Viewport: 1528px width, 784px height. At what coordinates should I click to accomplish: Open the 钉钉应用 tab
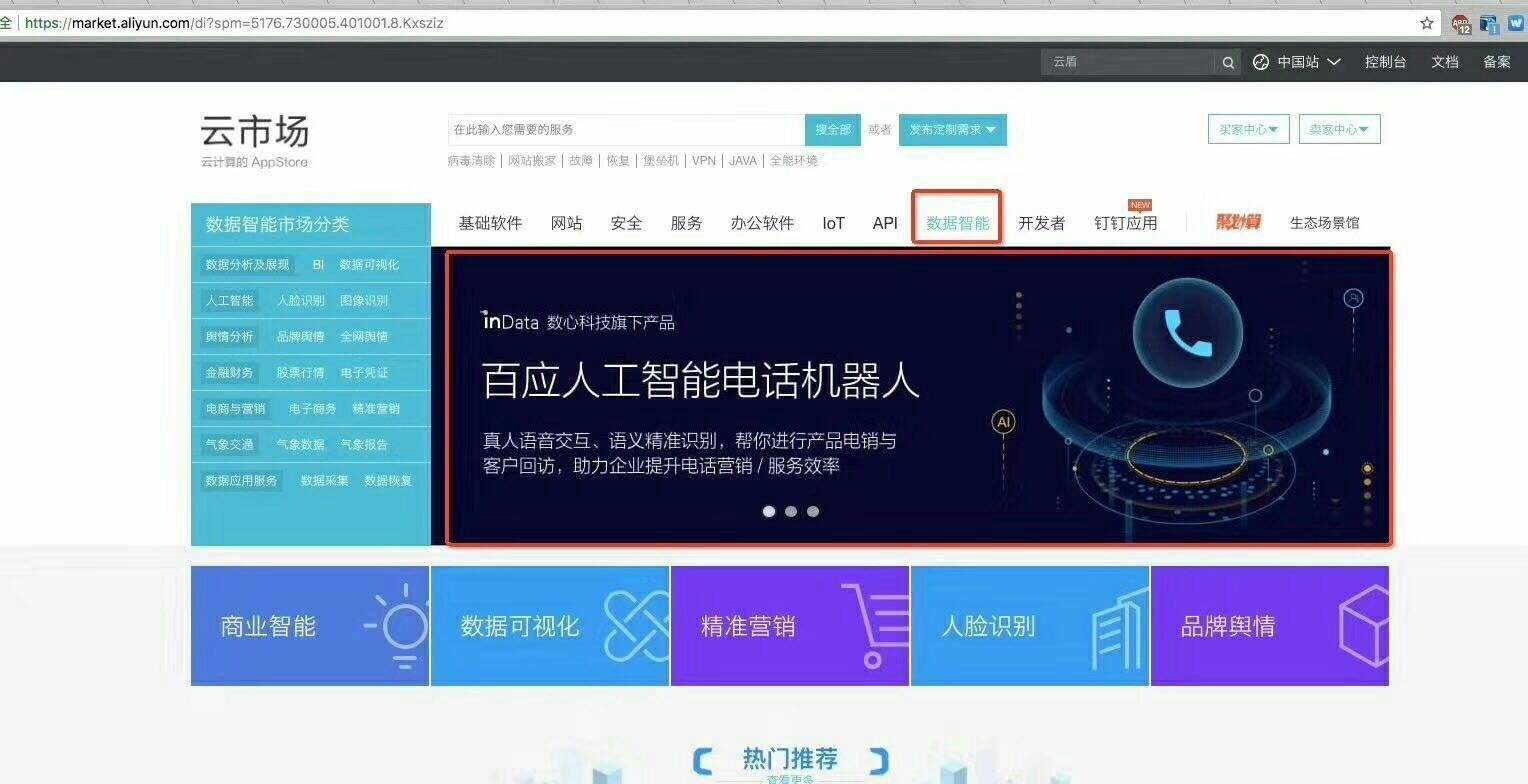click(x=1125, y=223)
